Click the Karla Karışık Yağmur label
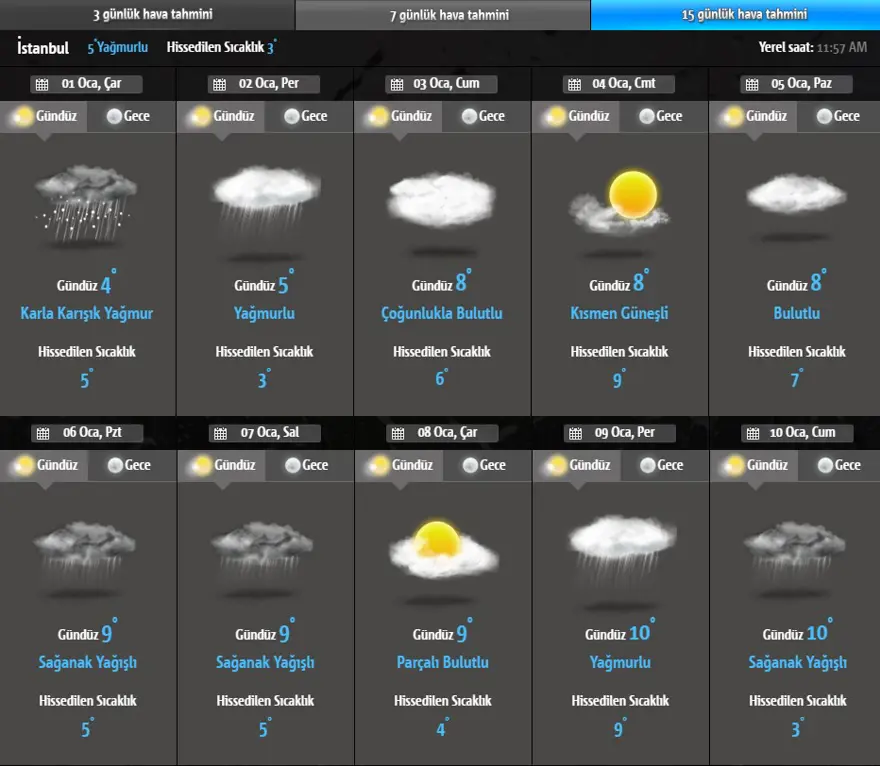The height and width of the screenshot is (766, 880). (87, 313)
